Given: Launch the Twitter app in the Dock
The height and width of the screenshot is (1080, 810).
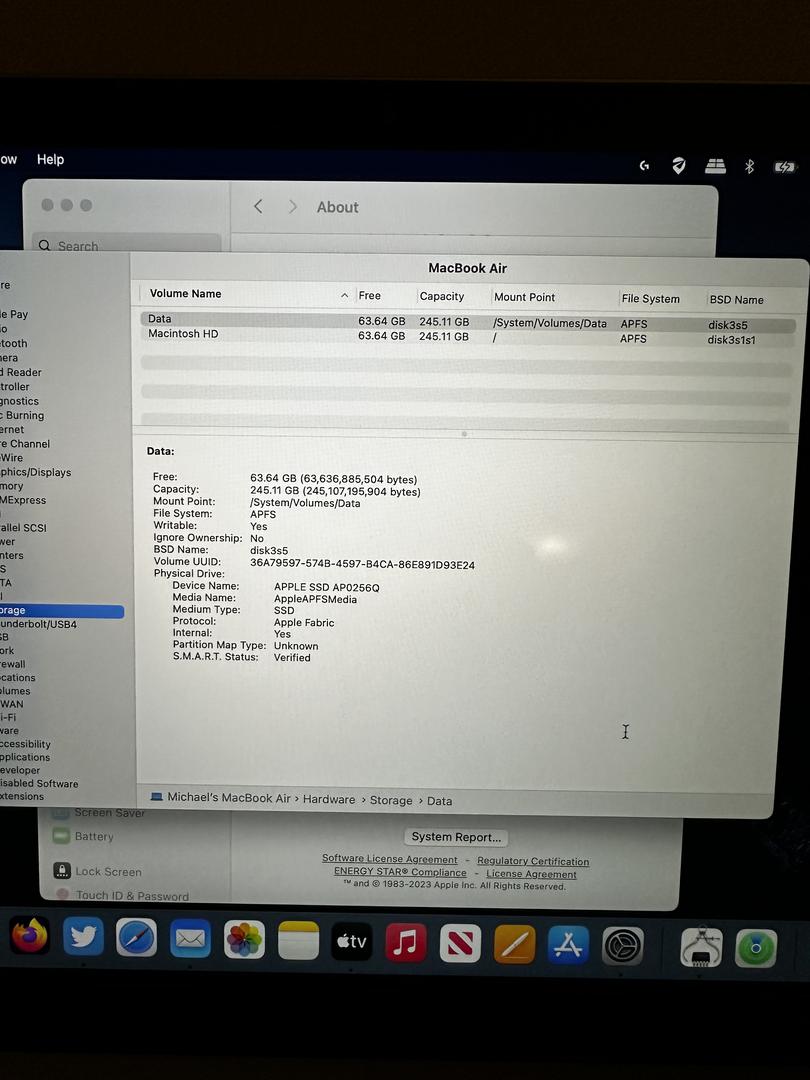Looking at the screenshot, I should click(83, 936).
